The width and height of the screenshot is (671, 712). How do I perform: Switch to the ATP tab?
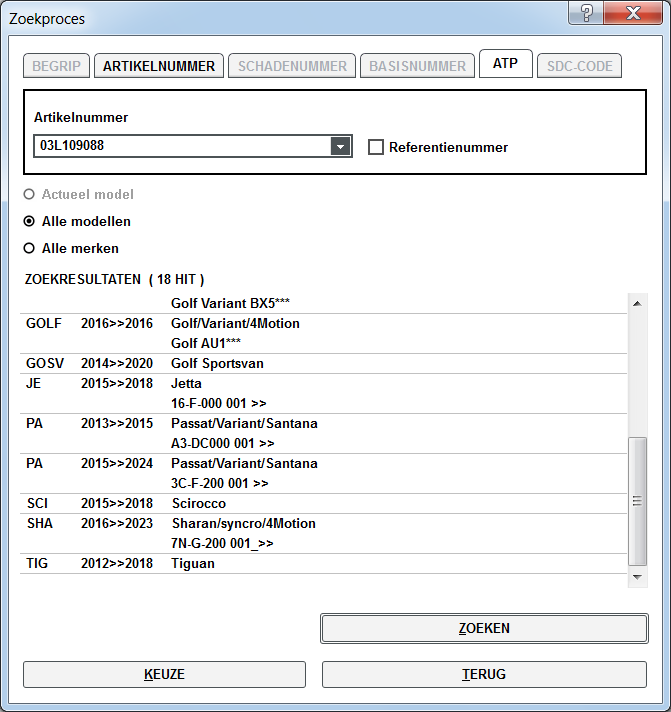point(505,64)
